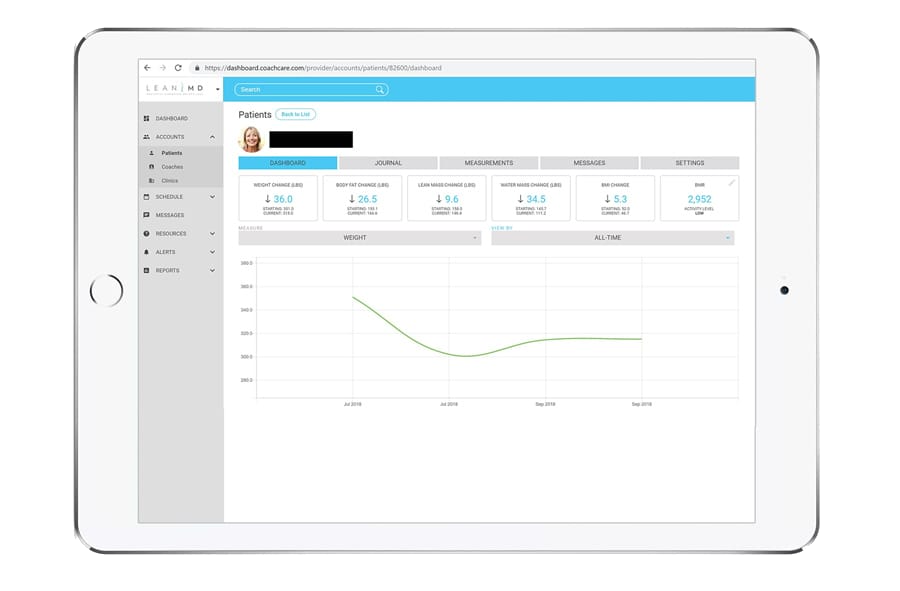
Task: Select Alerts in the sidebar
Action: pos(165,252)
